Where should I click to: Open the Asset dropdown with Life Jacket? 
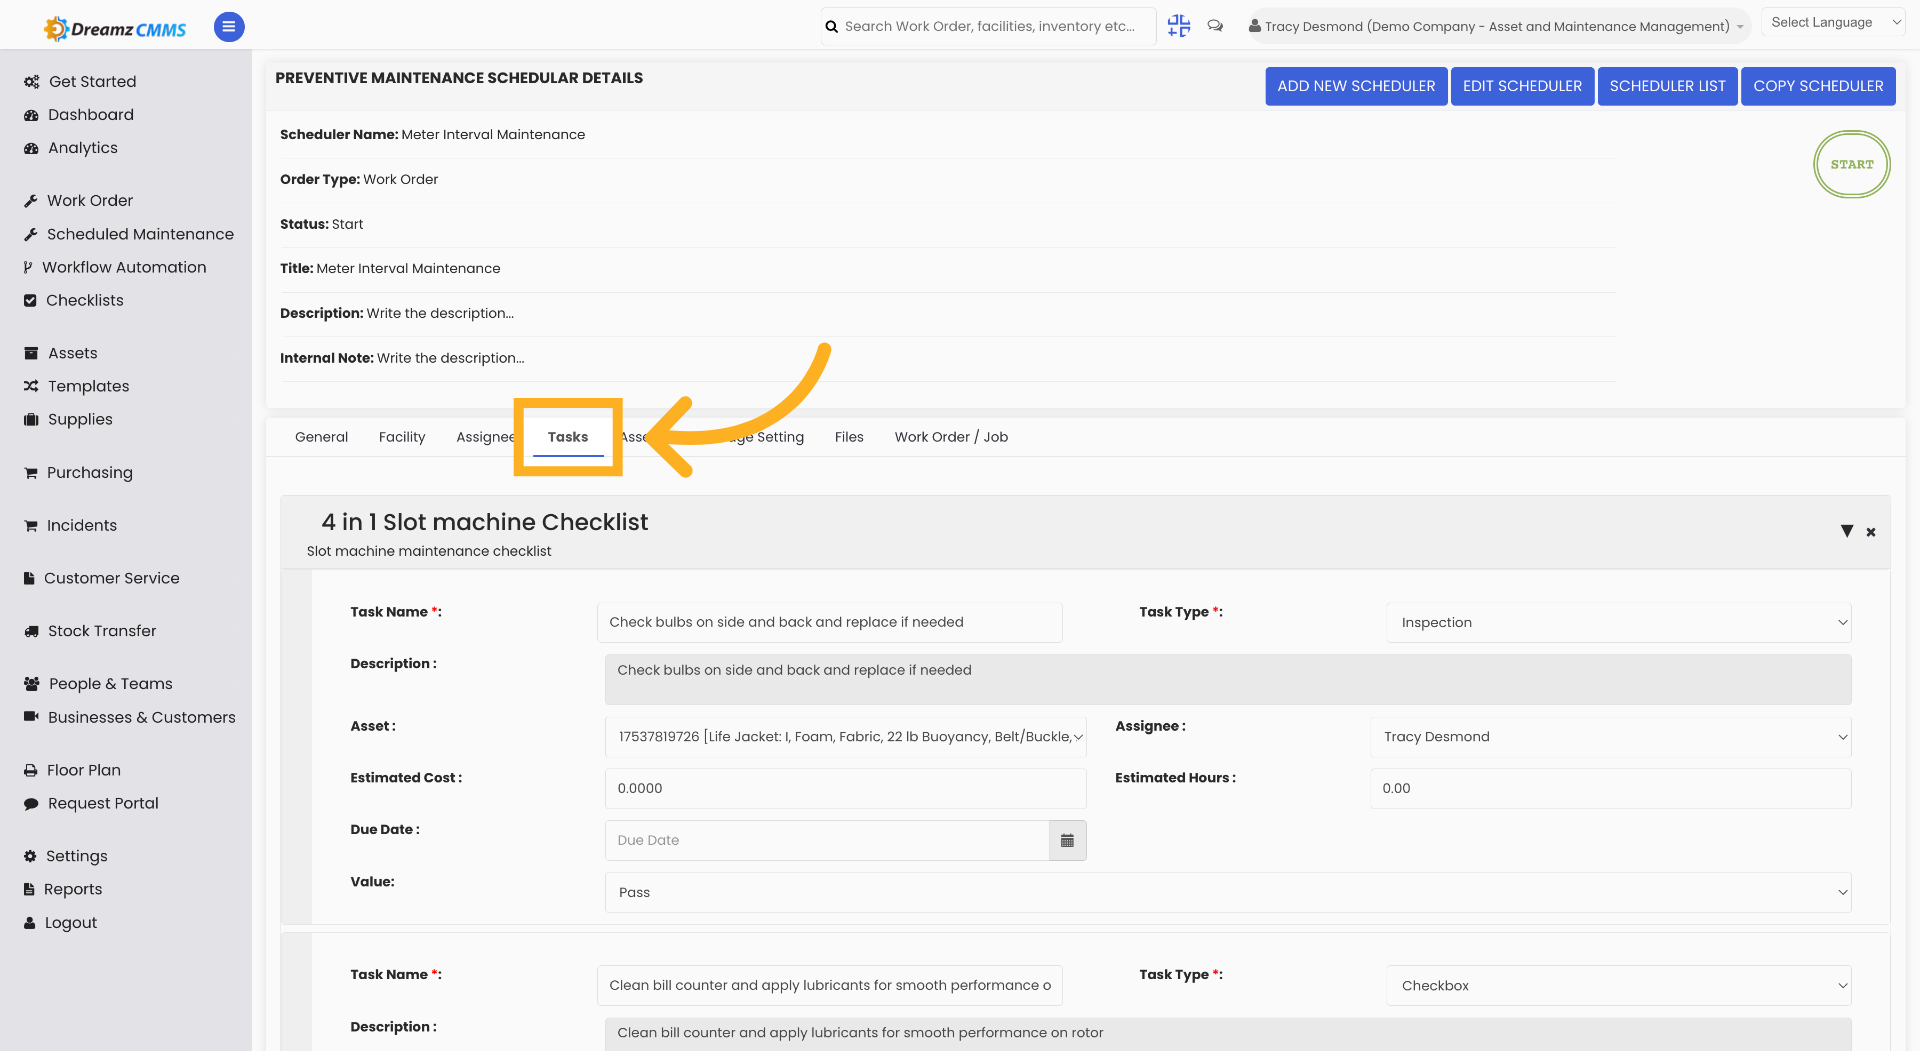tap(845, 737)
